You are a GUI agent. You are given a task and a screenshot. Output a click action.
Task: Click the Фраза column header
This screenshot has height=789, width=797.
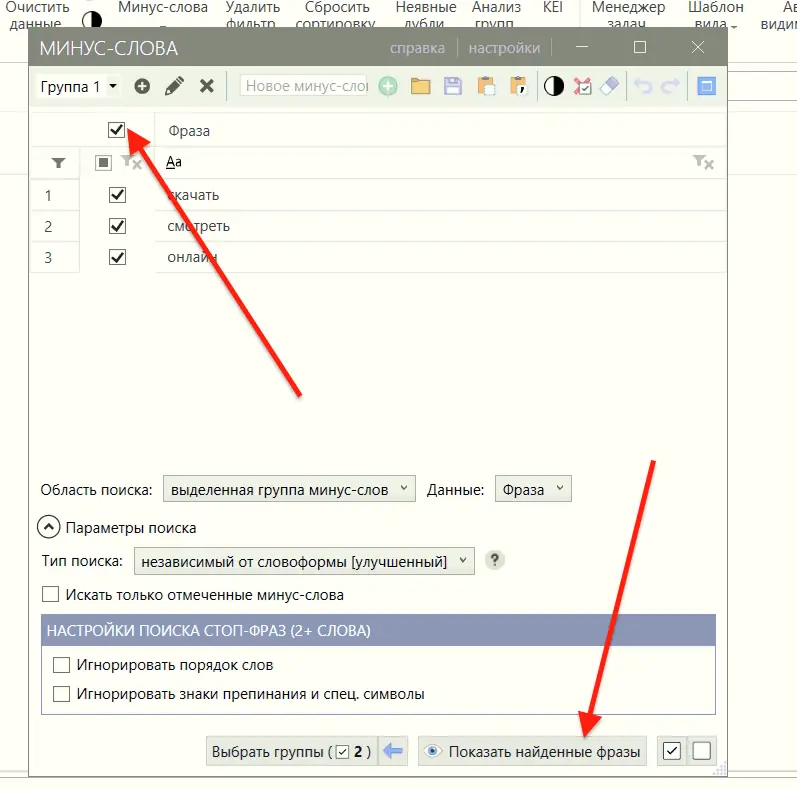(x=440, y=131)
